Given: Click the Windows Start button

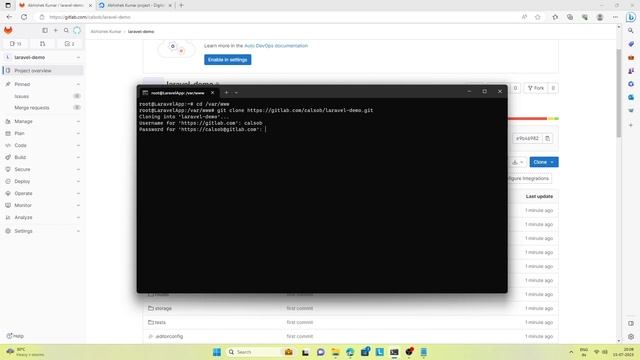Looking at the screenshot, I should [217, 352].
